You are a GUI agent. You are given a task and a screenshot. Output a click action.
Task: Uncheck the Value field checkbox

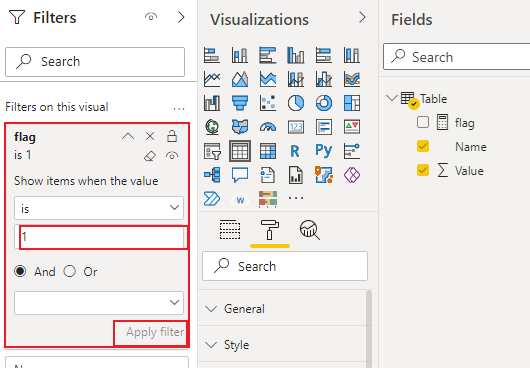click(x=423, y=170)
